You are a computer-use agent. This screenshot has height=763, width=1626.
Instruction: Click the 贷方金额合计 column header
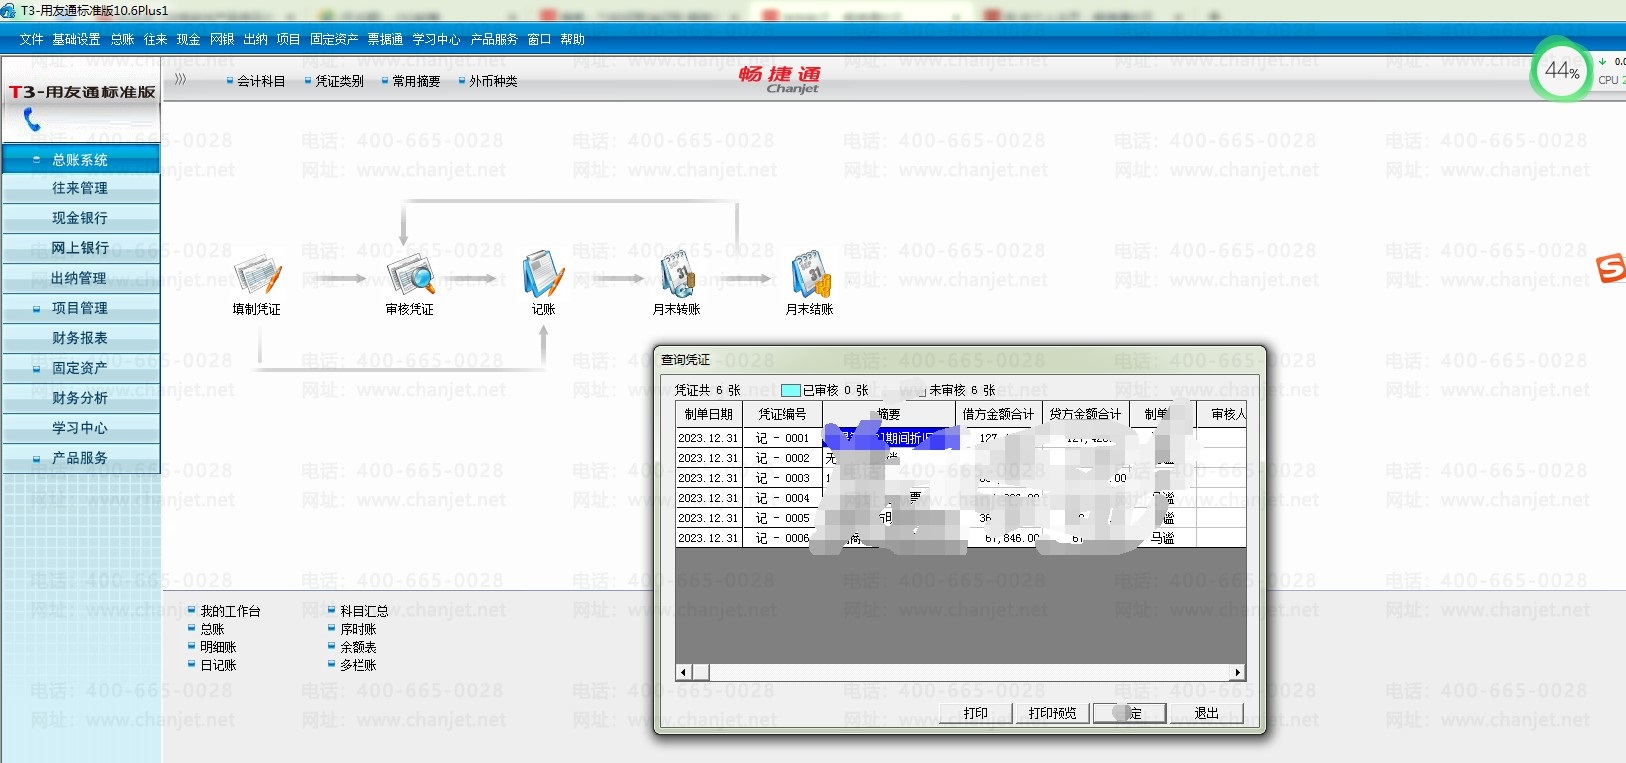point(1086,414)
